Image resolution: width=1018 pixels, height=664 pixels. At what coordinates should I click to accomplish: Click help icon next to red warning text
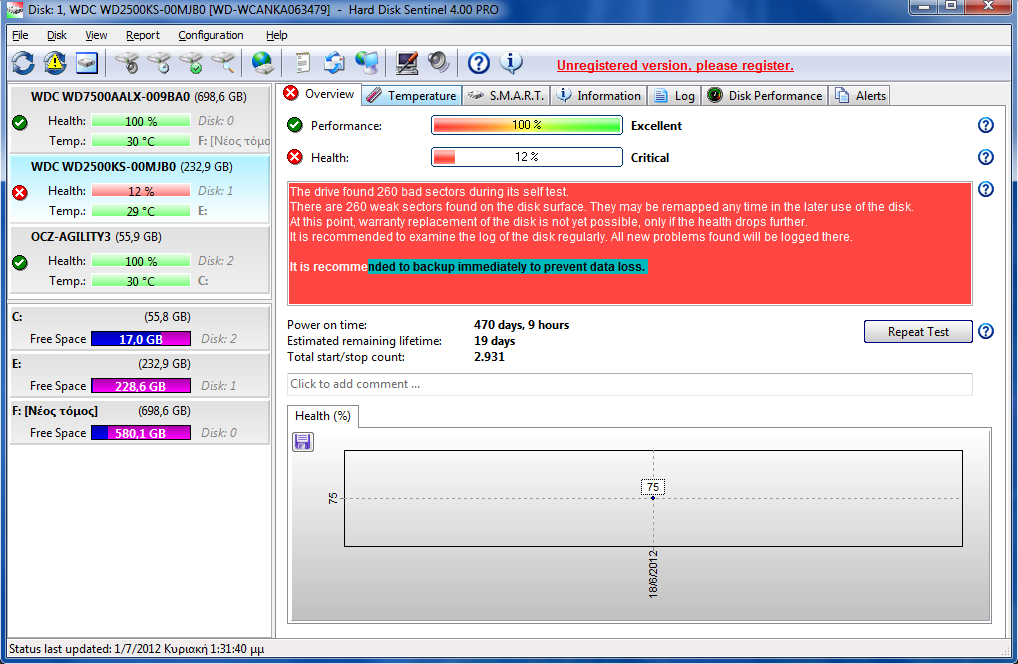point(986,189)
